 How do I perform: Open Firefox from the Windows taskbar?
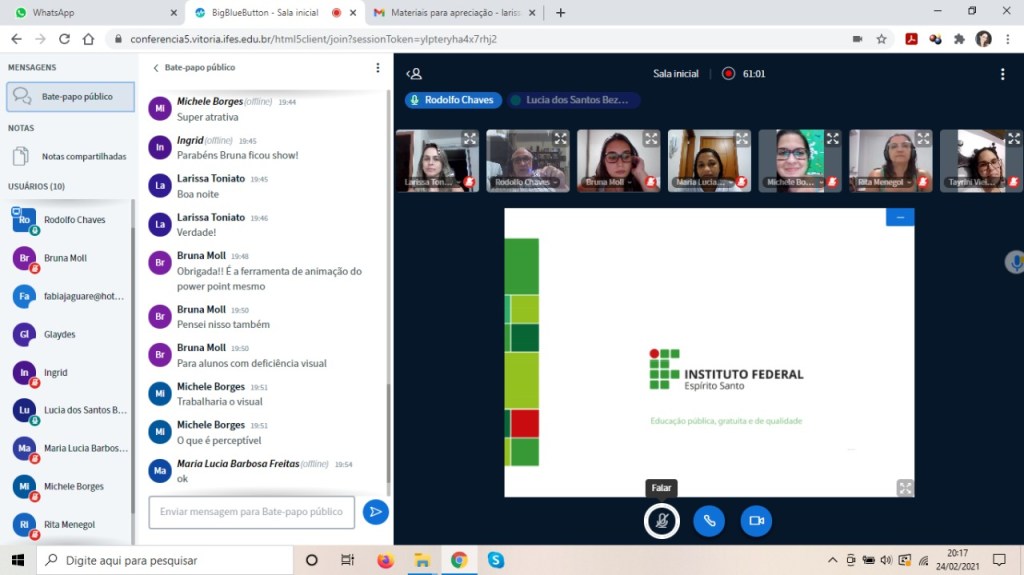pos(385,560)
